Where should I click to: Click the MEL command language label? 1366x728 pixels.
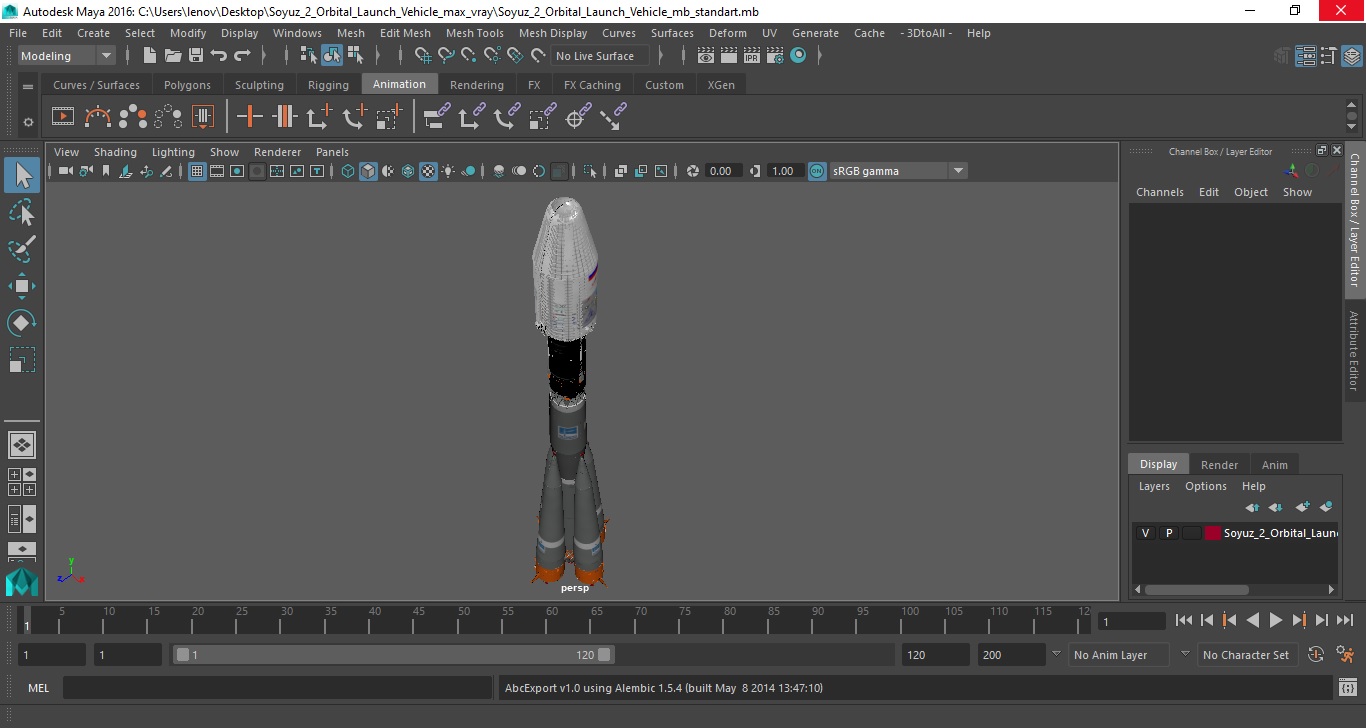click(x=39, y=688)
